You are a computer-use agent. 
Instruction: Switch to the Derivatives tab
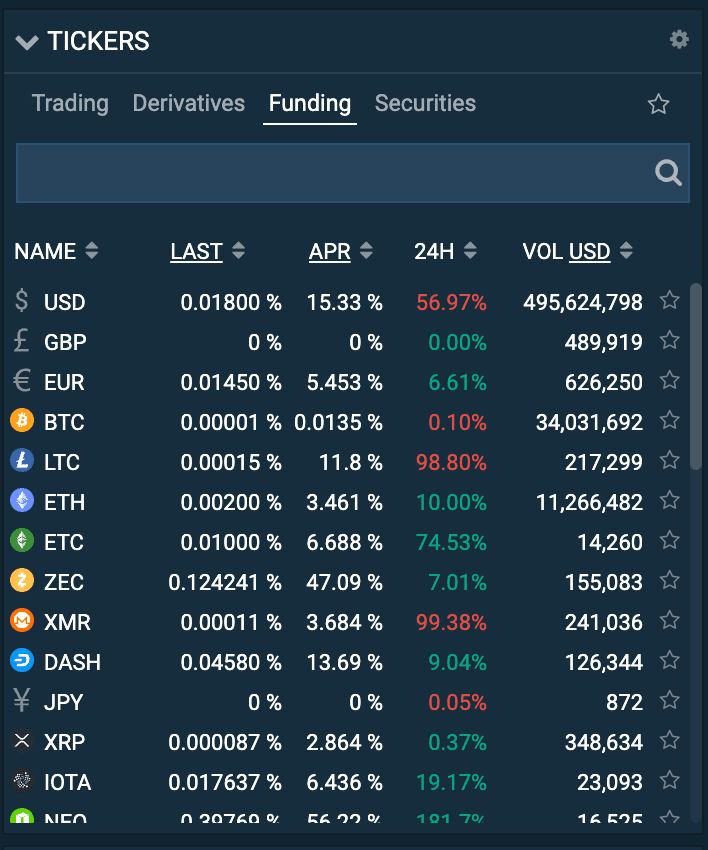pos(188,103)
